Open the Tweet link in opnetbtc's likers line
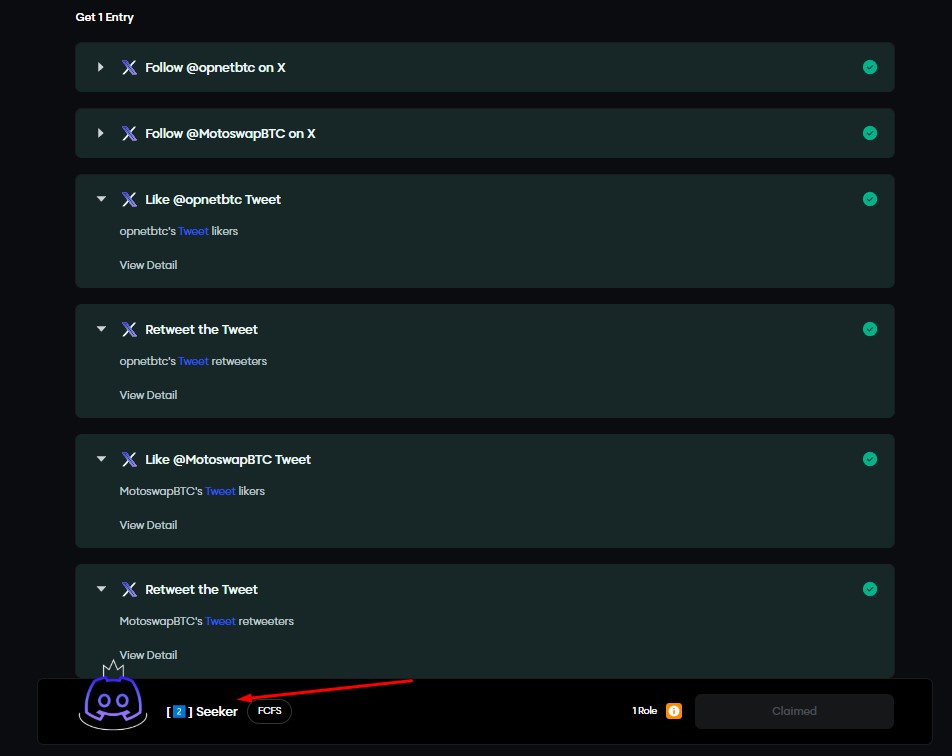 point(193,231)
